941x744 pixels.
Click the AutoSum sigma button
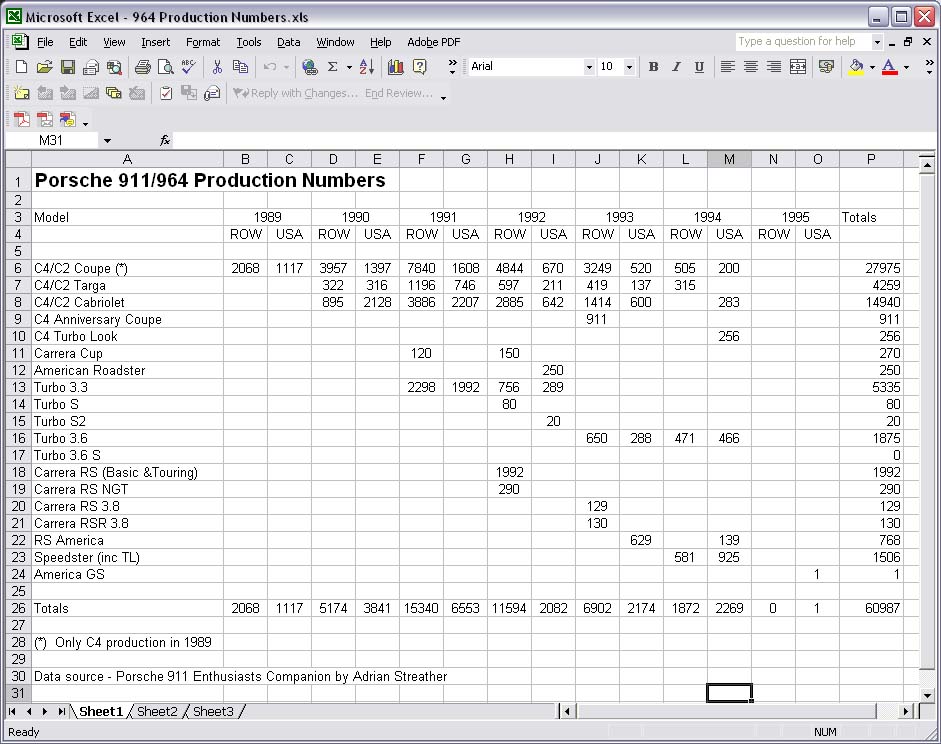tap(332, 67)
